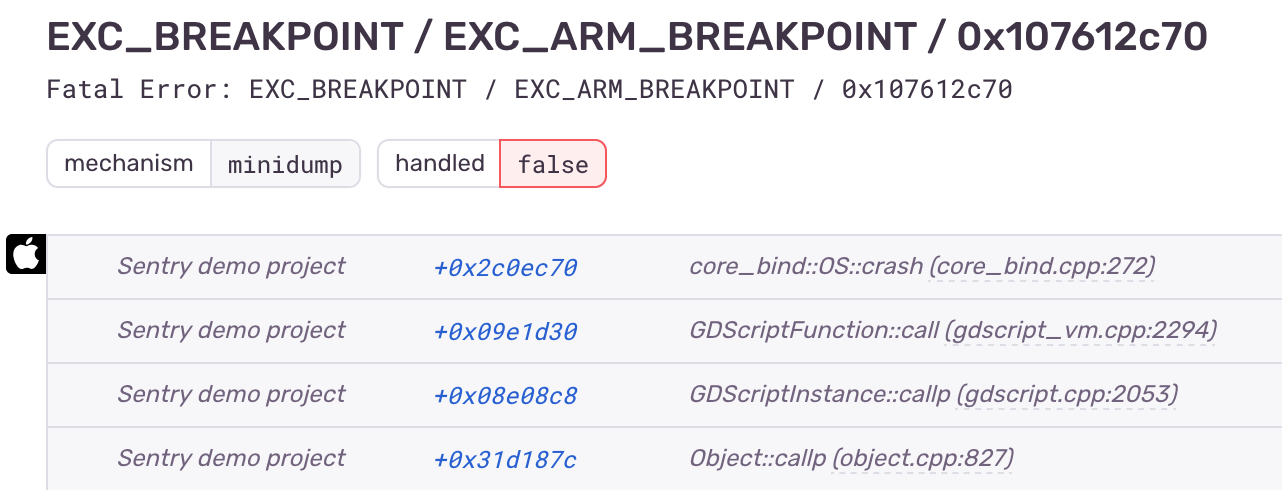Click object.cpp:827 source reference
1282x490 pixels.
coord(925,459)
